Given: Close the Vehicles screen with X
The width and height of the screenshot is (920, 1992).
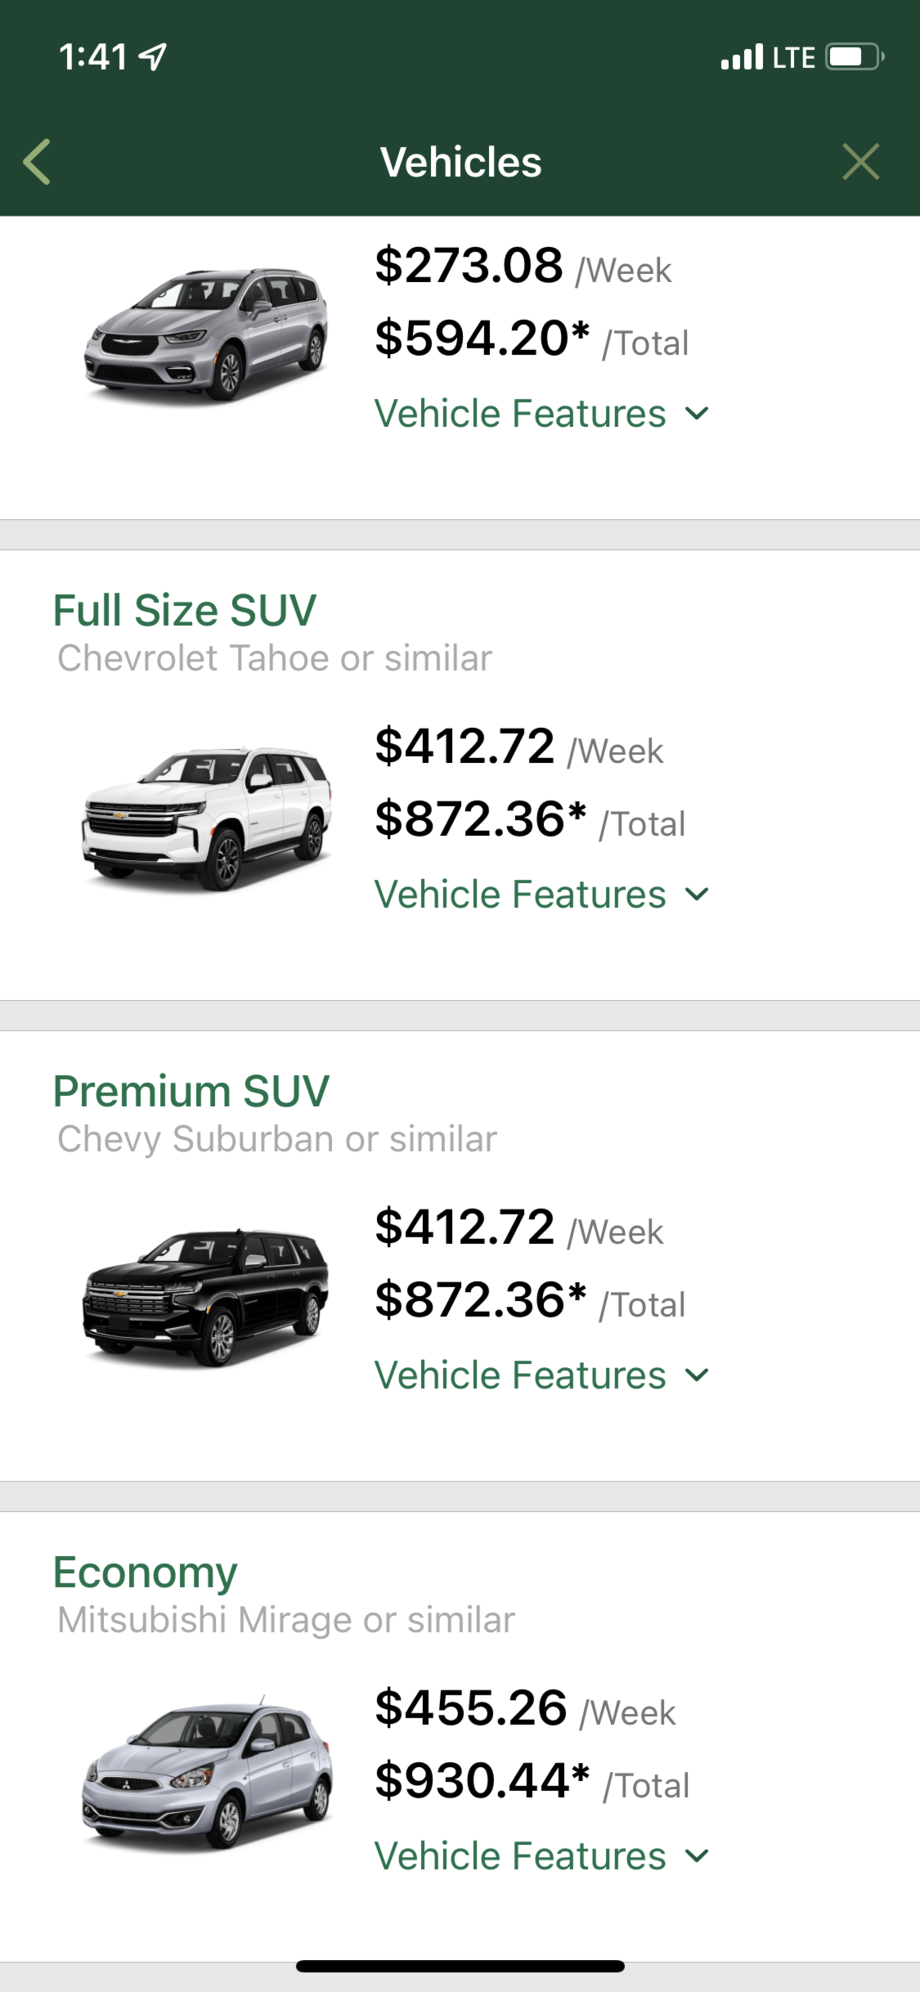Looking at the screenshot, I should point(860,162).
